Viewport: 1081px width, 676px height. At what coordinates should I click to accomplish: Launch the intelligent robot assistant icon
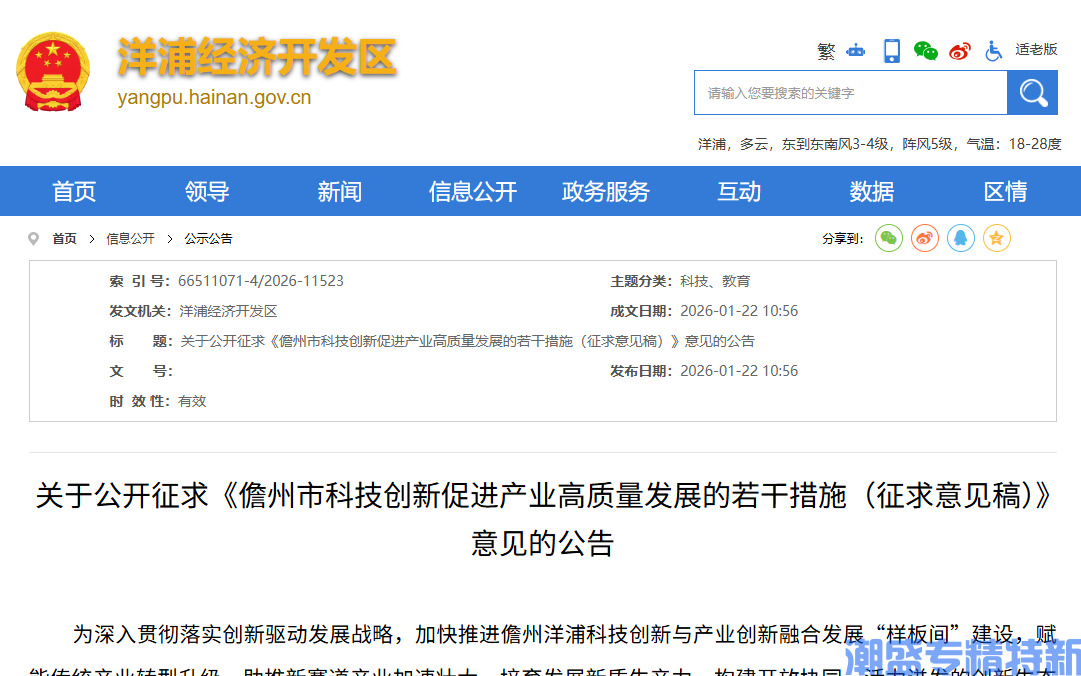coord(855,51)
